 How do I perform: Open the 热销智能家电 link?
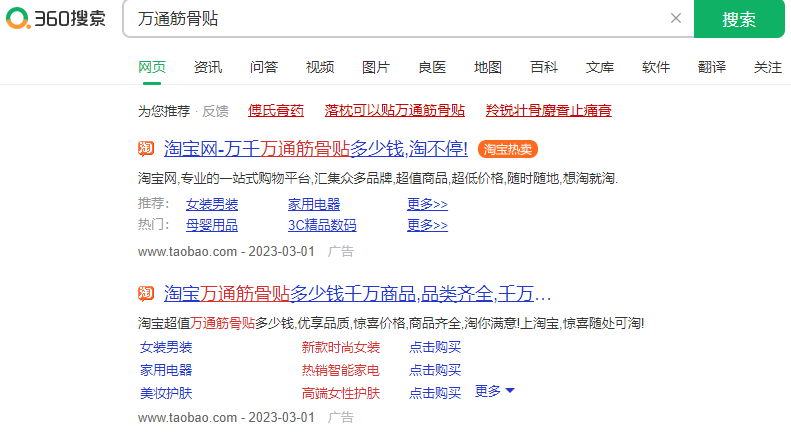[341, 370]
